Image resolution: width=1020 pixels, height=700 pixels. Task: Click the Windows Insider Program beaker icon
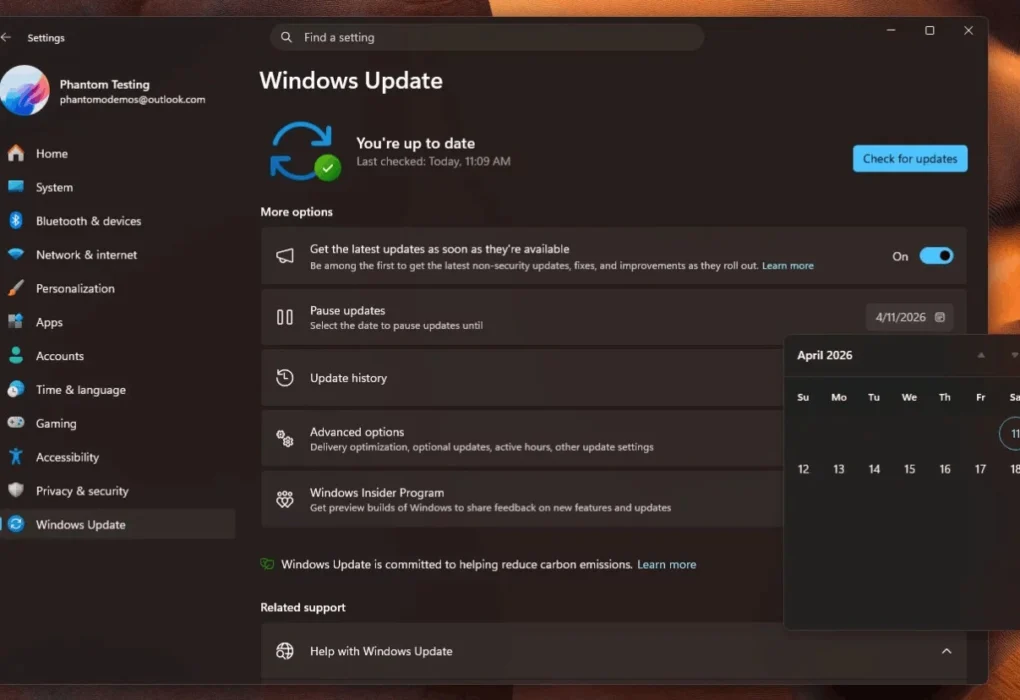pyautogui.click(x=285, y=500)
